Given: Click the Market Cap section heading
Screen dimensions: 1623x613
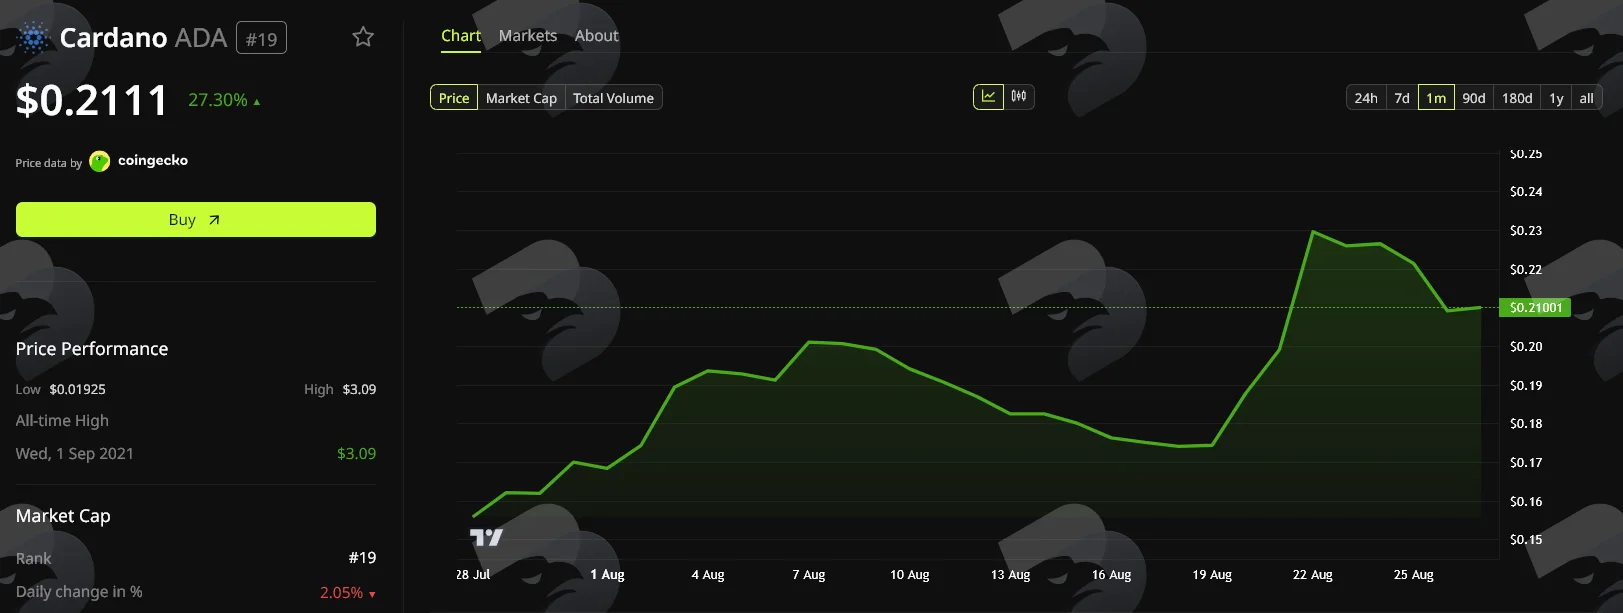Looking at the screenshot, I should [x=63, y=516].
